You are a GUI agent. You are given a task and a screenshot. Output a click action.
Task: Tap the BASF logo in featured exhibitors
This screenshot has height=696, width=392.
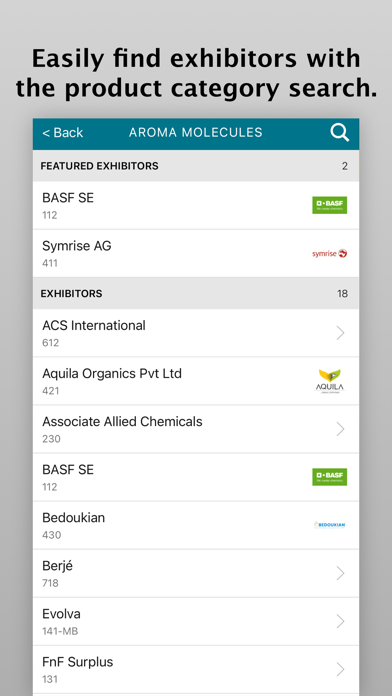pos(329,205)
